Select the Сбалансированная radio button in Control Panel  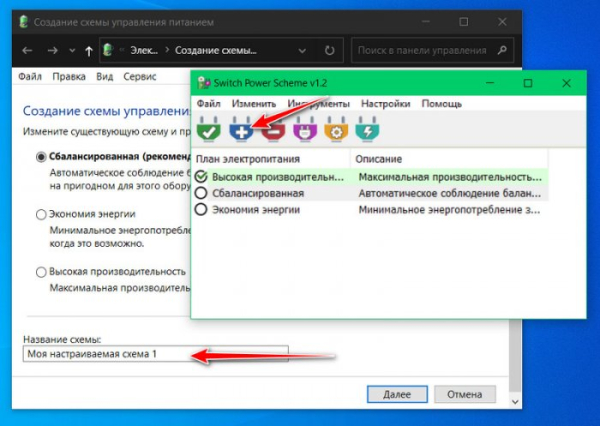41,157
